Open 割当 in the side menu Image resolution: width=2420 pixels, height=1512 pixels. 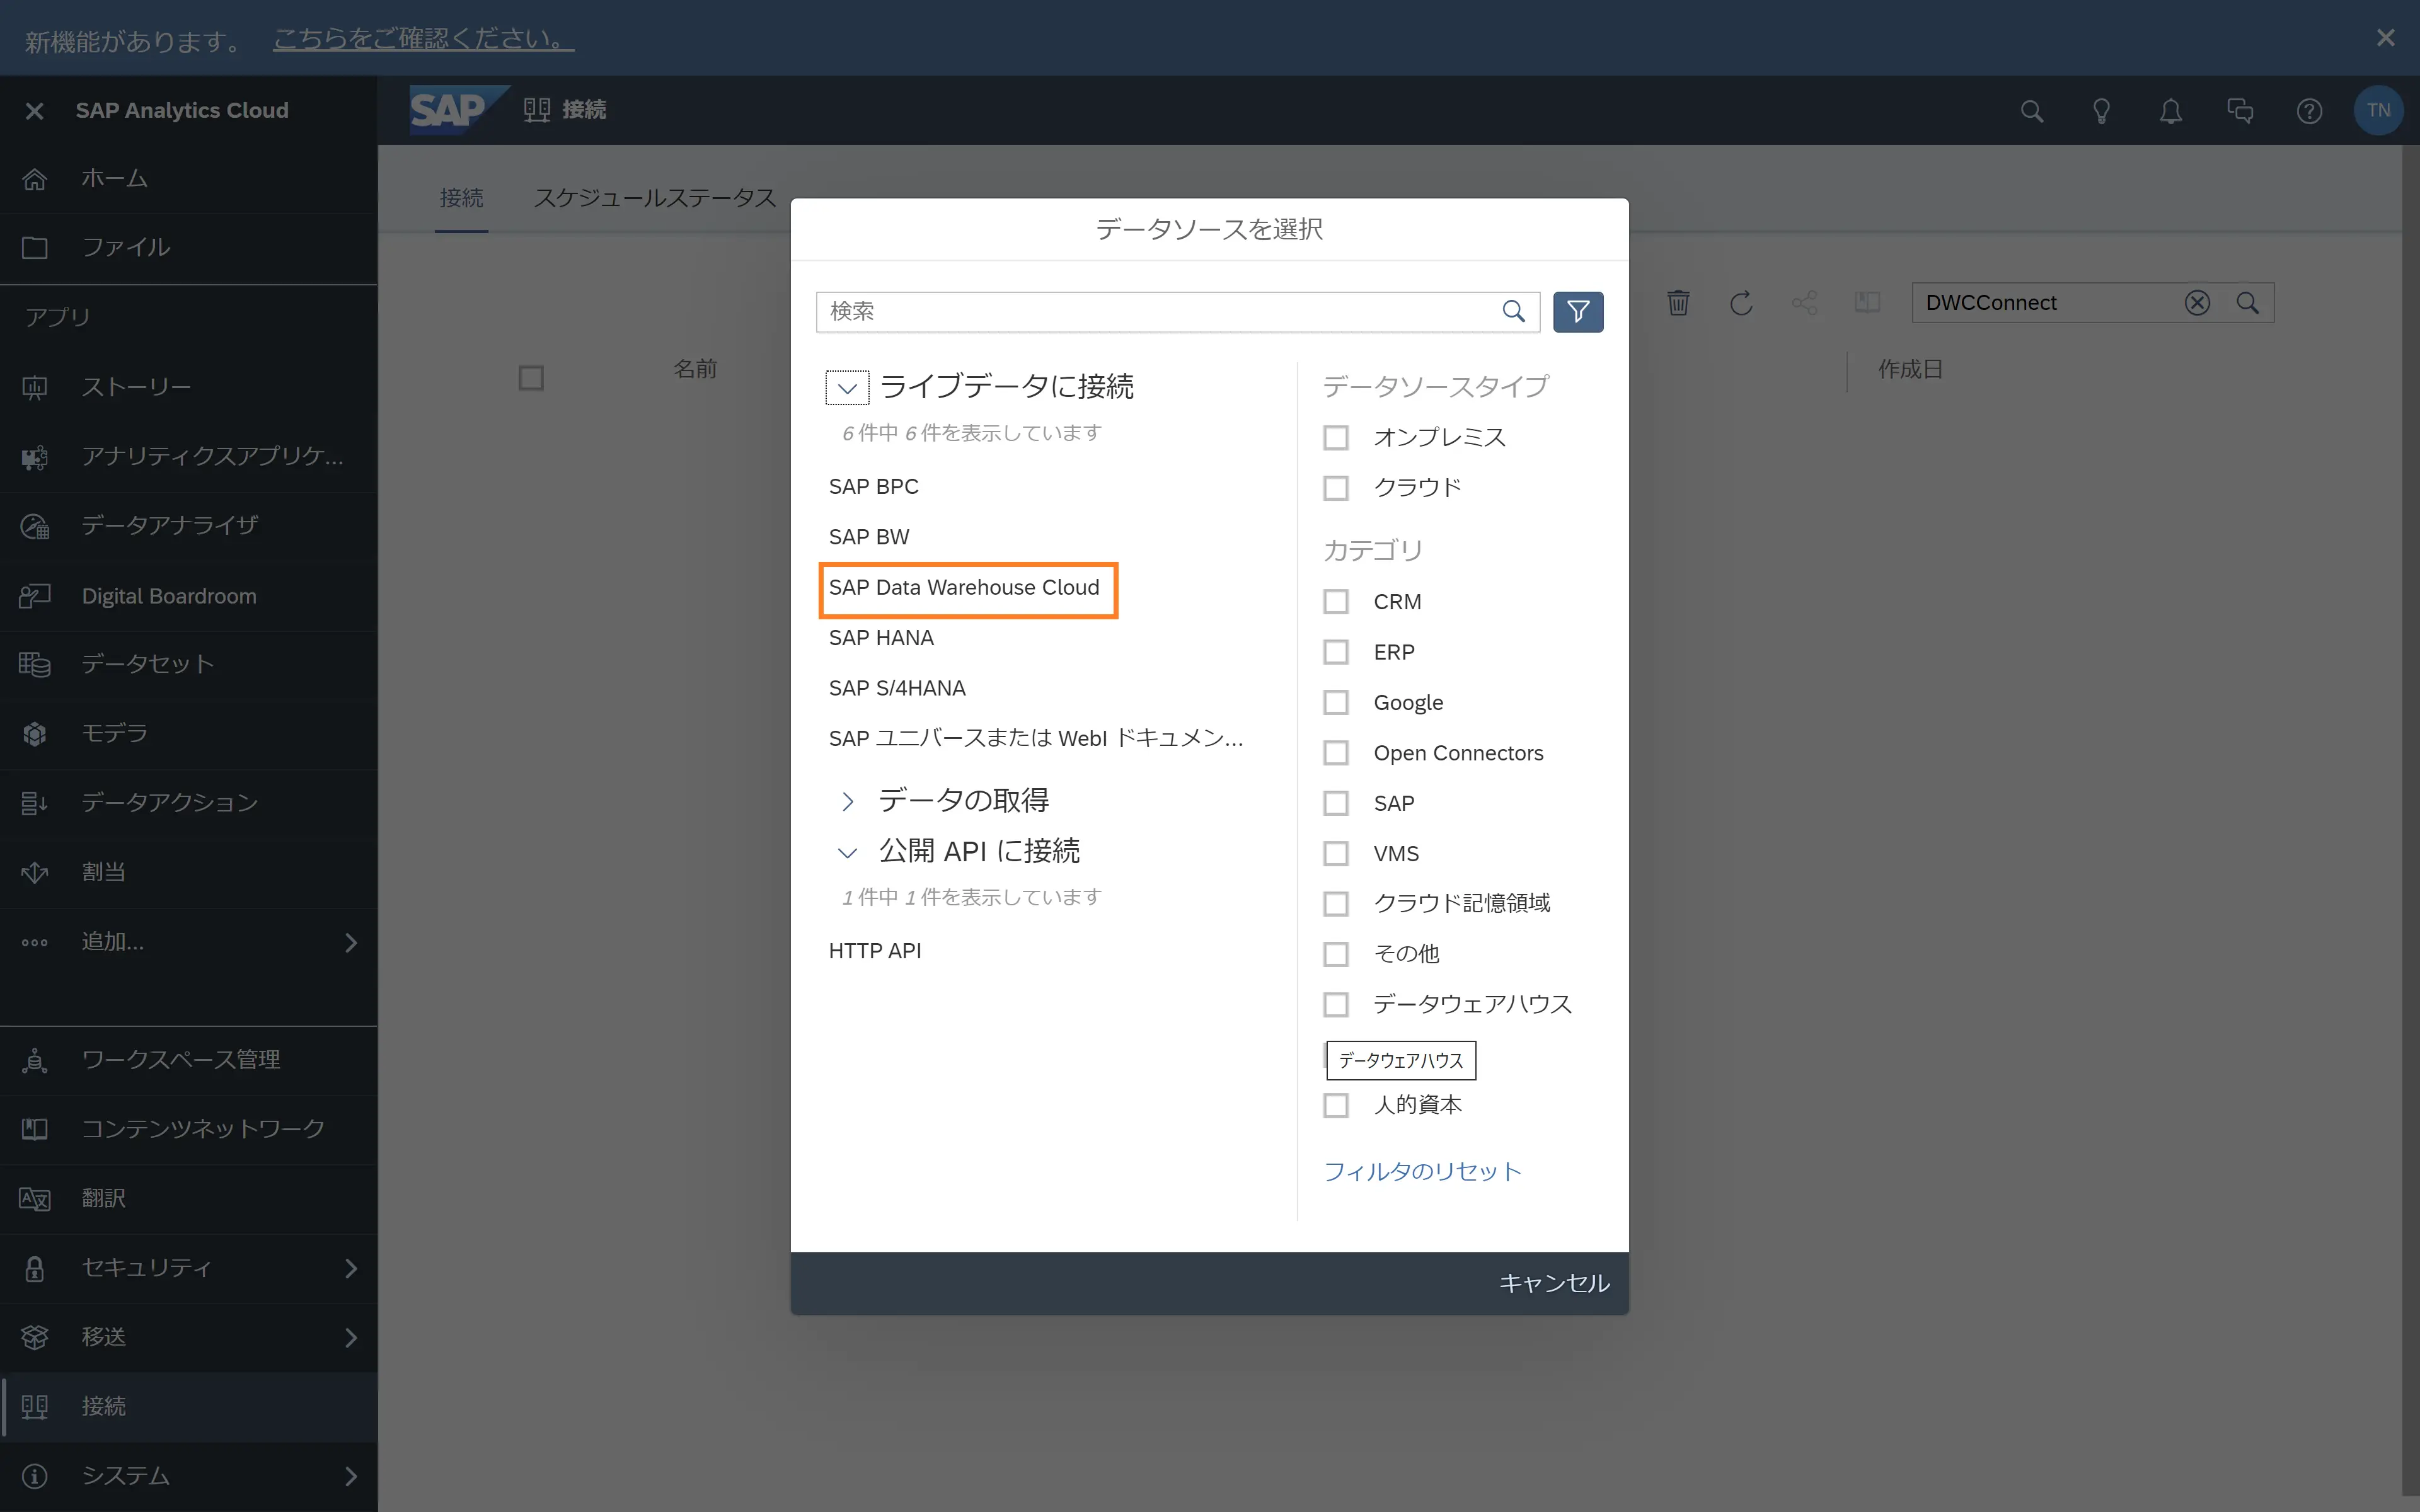pos(189,872)
